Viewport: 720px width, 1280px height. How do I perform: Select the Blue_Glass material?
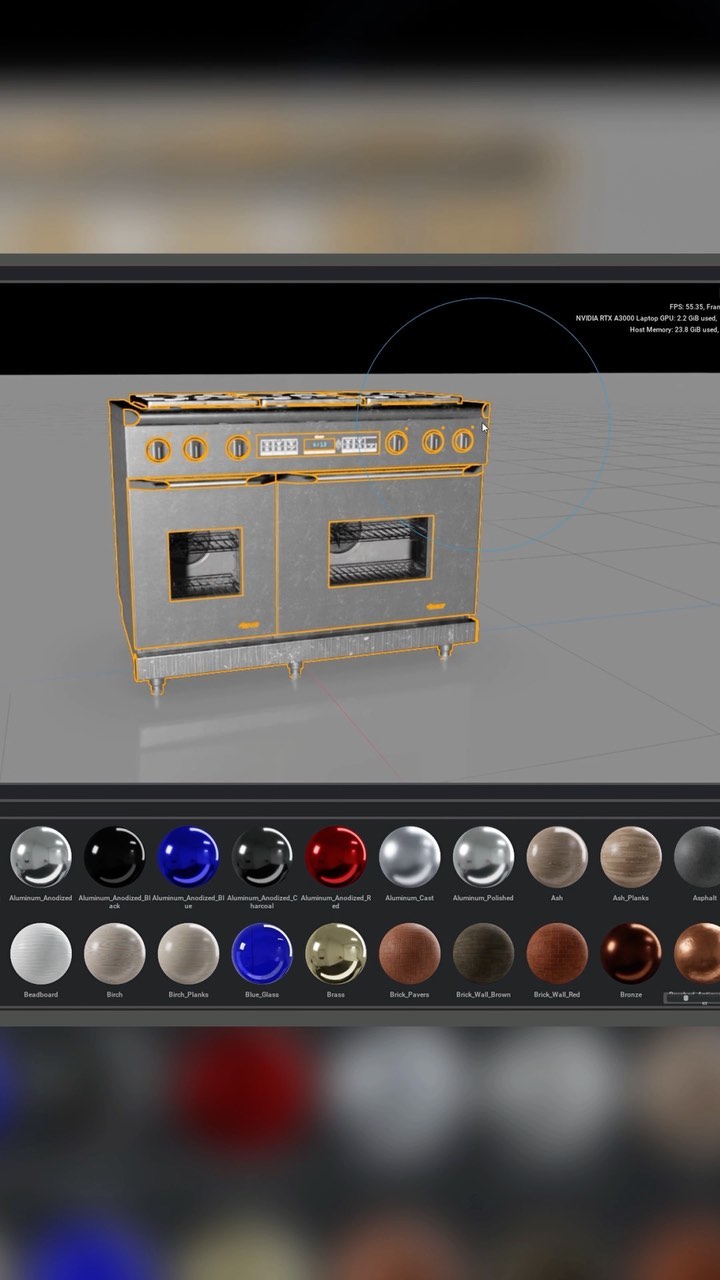[x=262, y=953]
